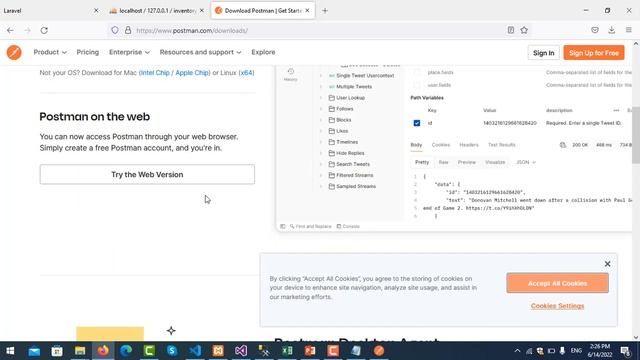Select the Headers response tab
Viewport: 640px width, 360px height.
click(x=469, y=145)
